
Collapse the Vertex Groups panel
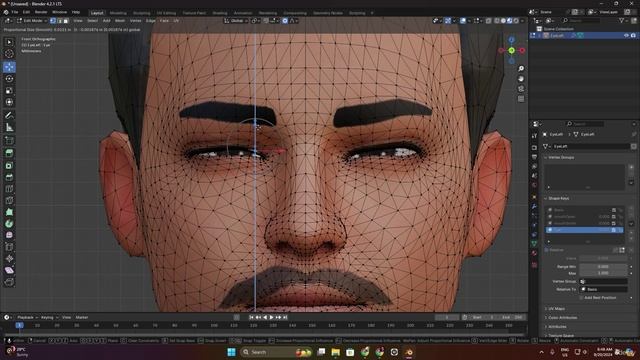tap(561, 157)
